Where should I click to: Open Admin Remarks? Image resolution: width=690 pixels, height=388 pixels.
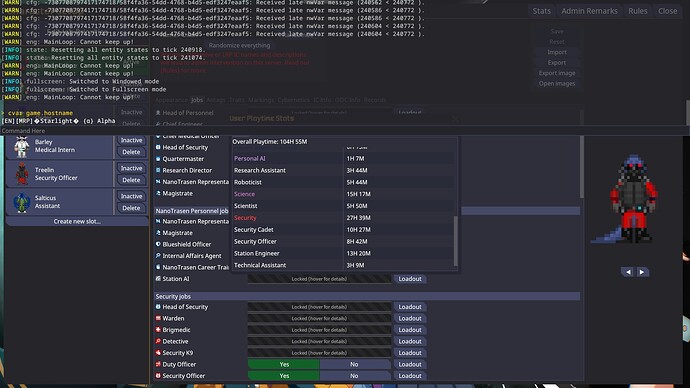pyautogui.click(x=589, y=11)
